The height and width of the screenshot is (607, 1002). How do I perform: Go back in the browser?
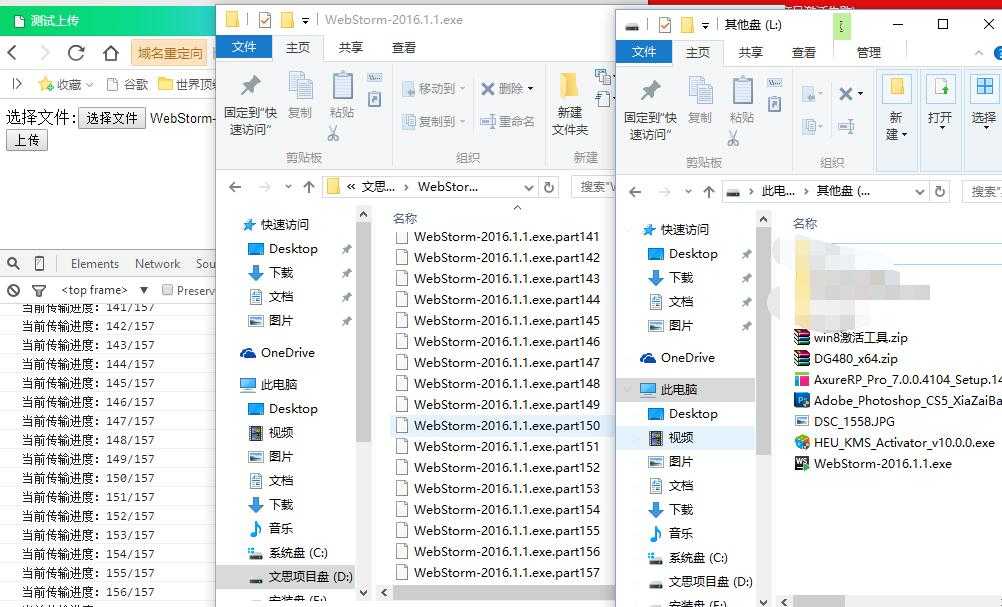click(12, 52)
